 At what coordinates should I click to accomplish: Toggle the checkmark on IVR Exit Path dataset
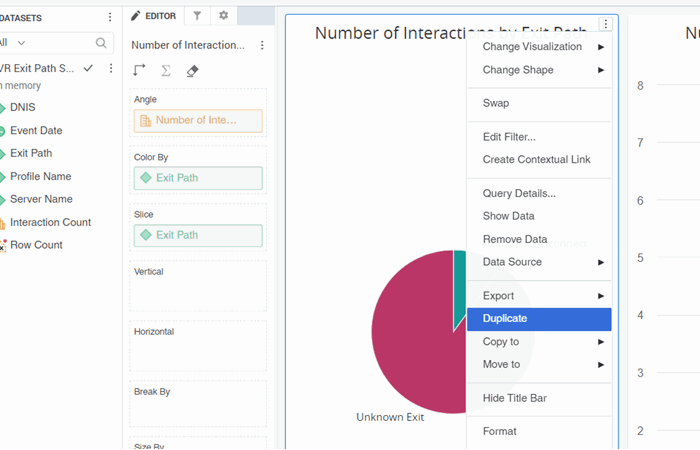pos(89,68)
